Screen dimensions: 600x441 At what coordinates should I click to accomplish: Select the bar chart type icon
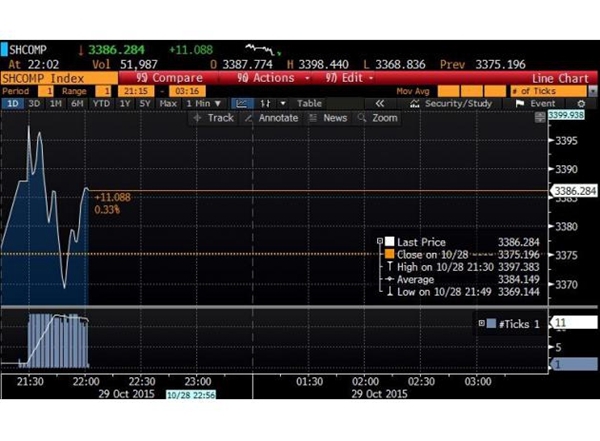(x=265, y=103)
